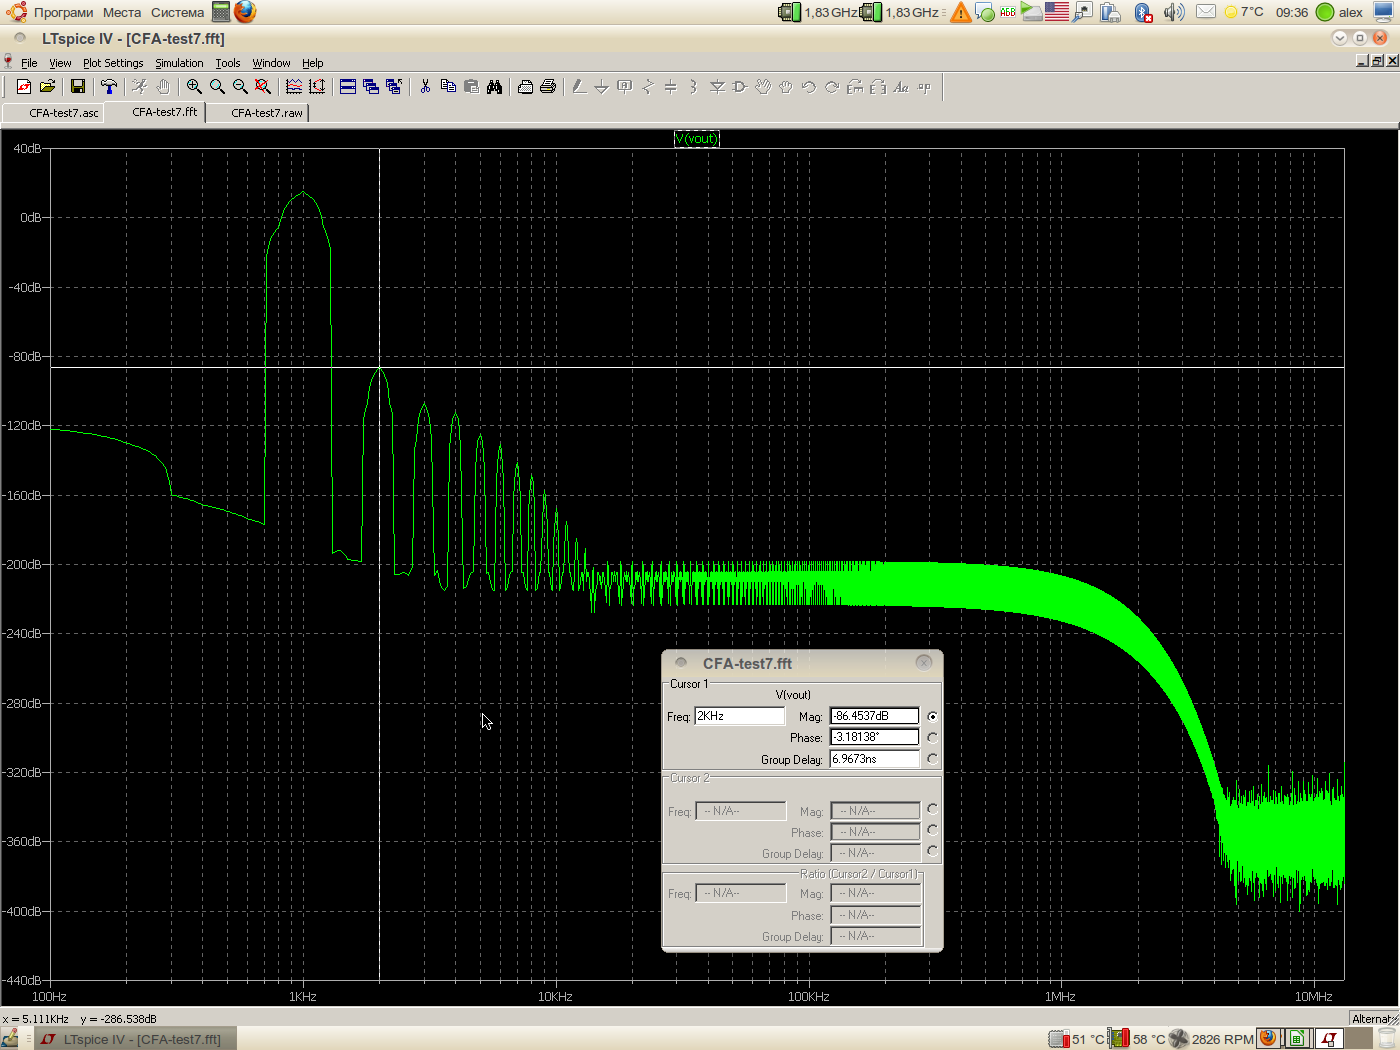Select the Cursor 1 Mag radio button

tap(932, 716)
